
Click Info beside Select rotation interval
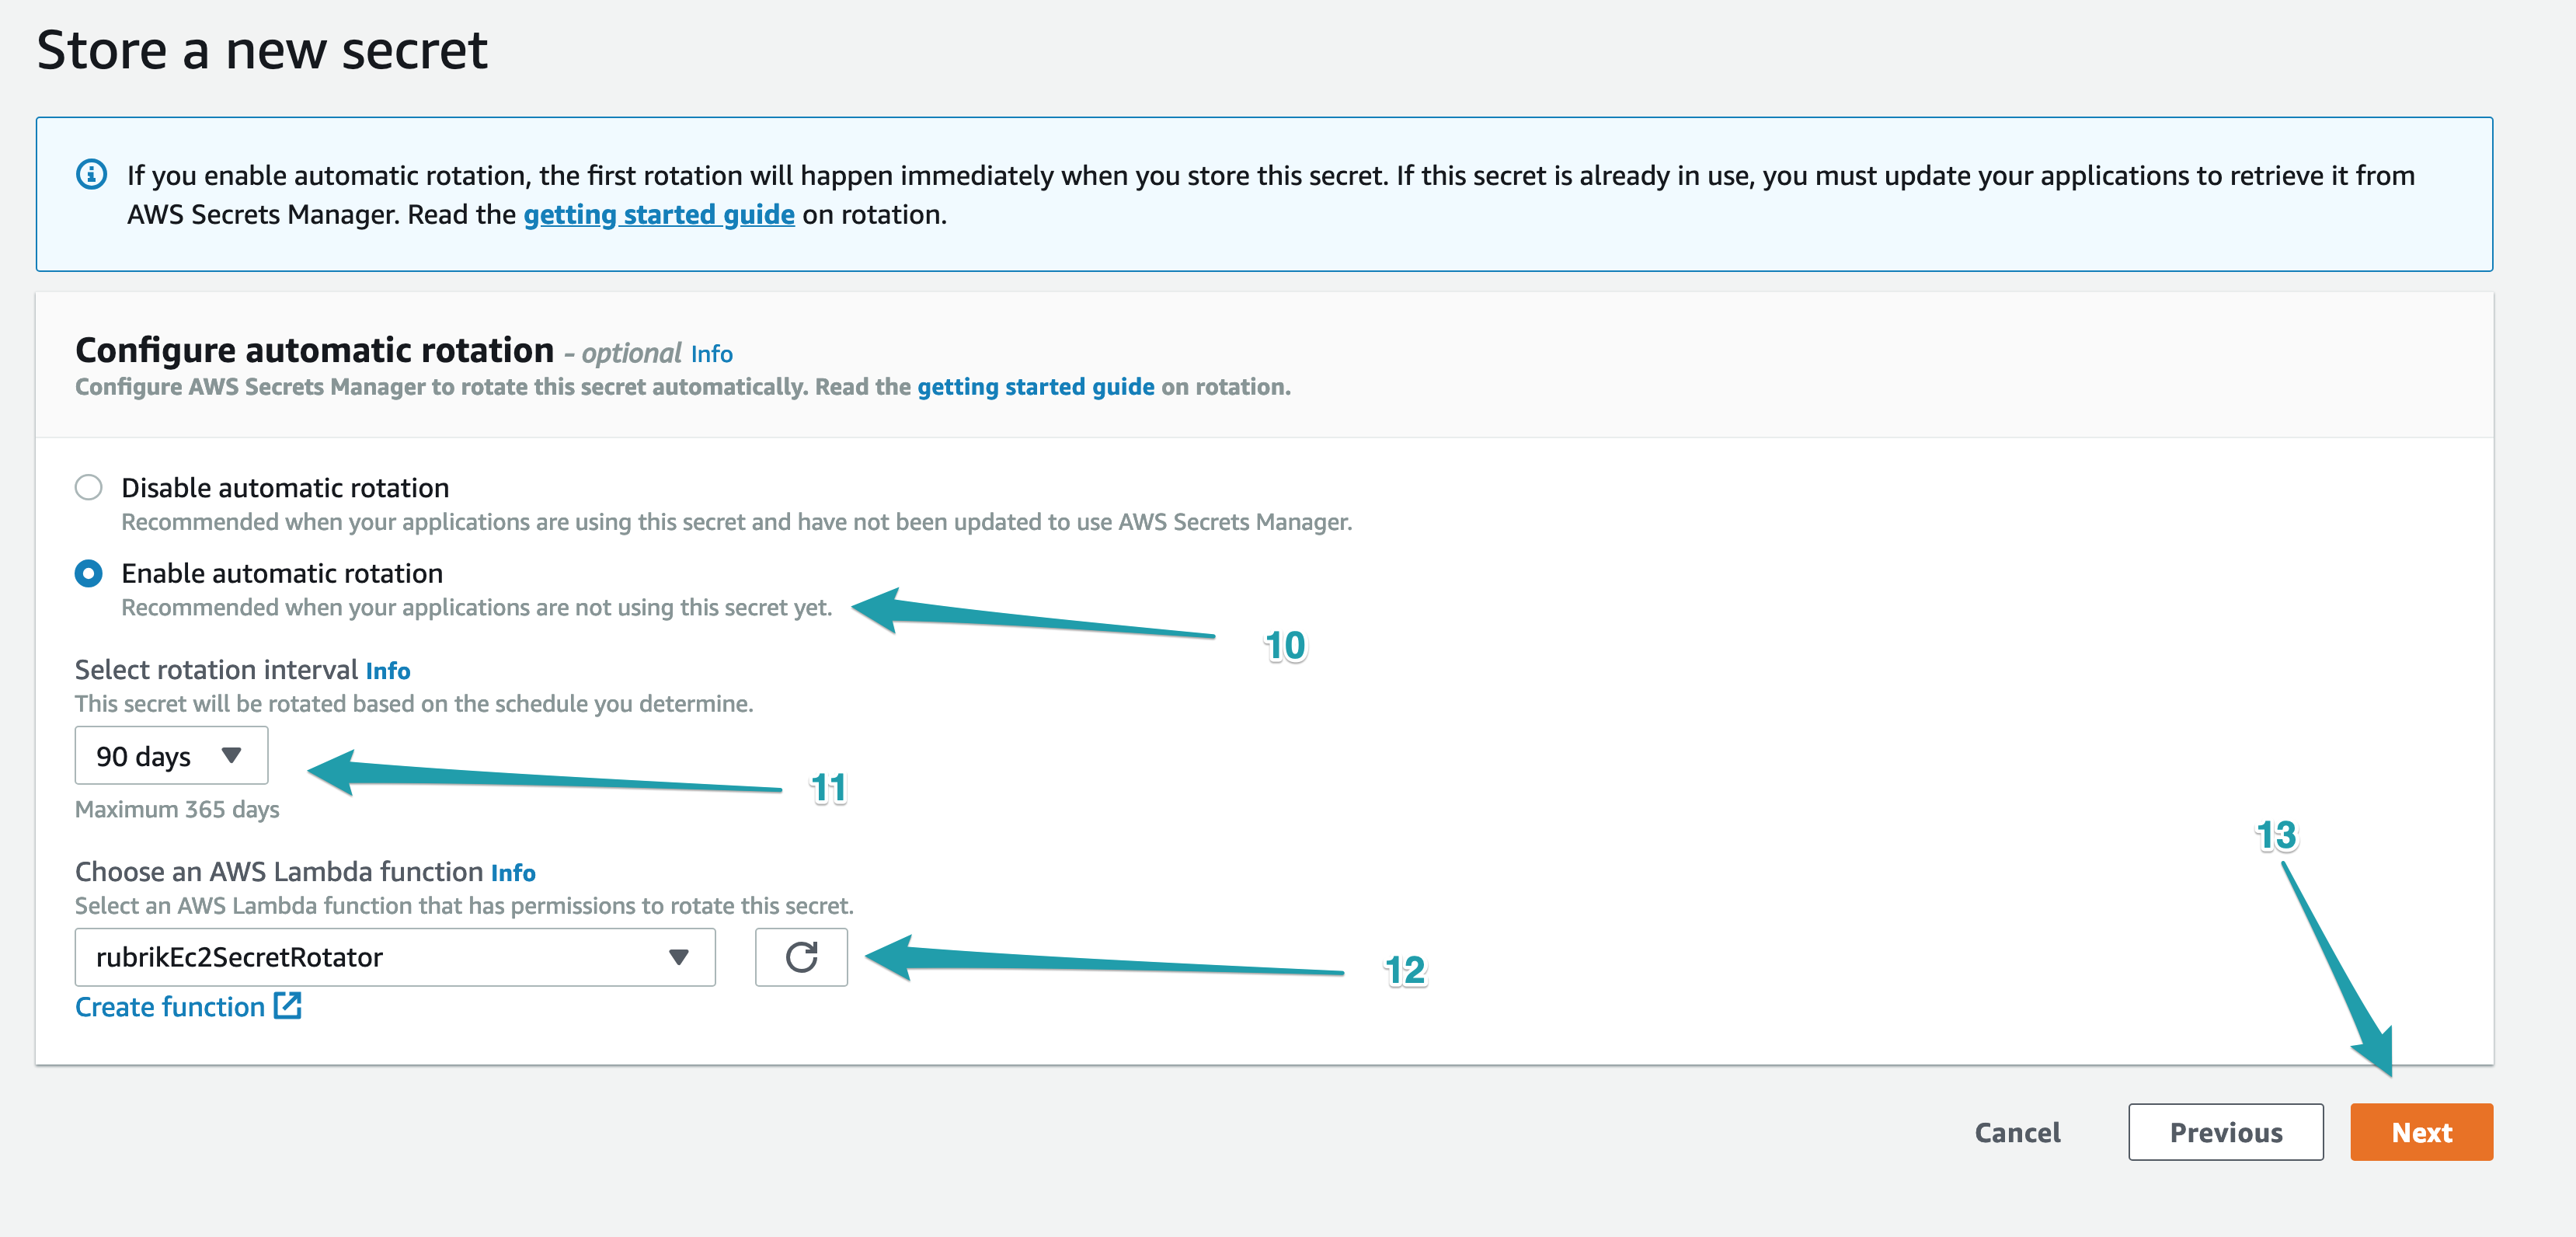388,671
